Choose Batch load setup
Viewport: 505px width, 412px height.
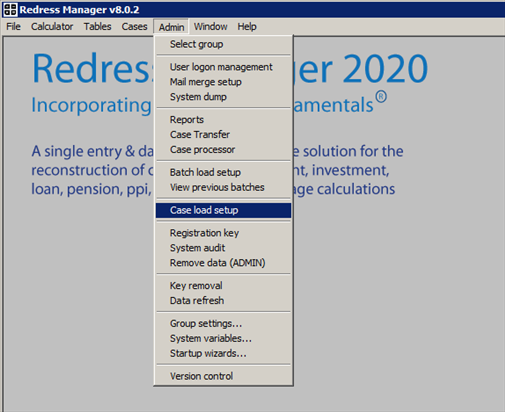(x=223, y=172)
